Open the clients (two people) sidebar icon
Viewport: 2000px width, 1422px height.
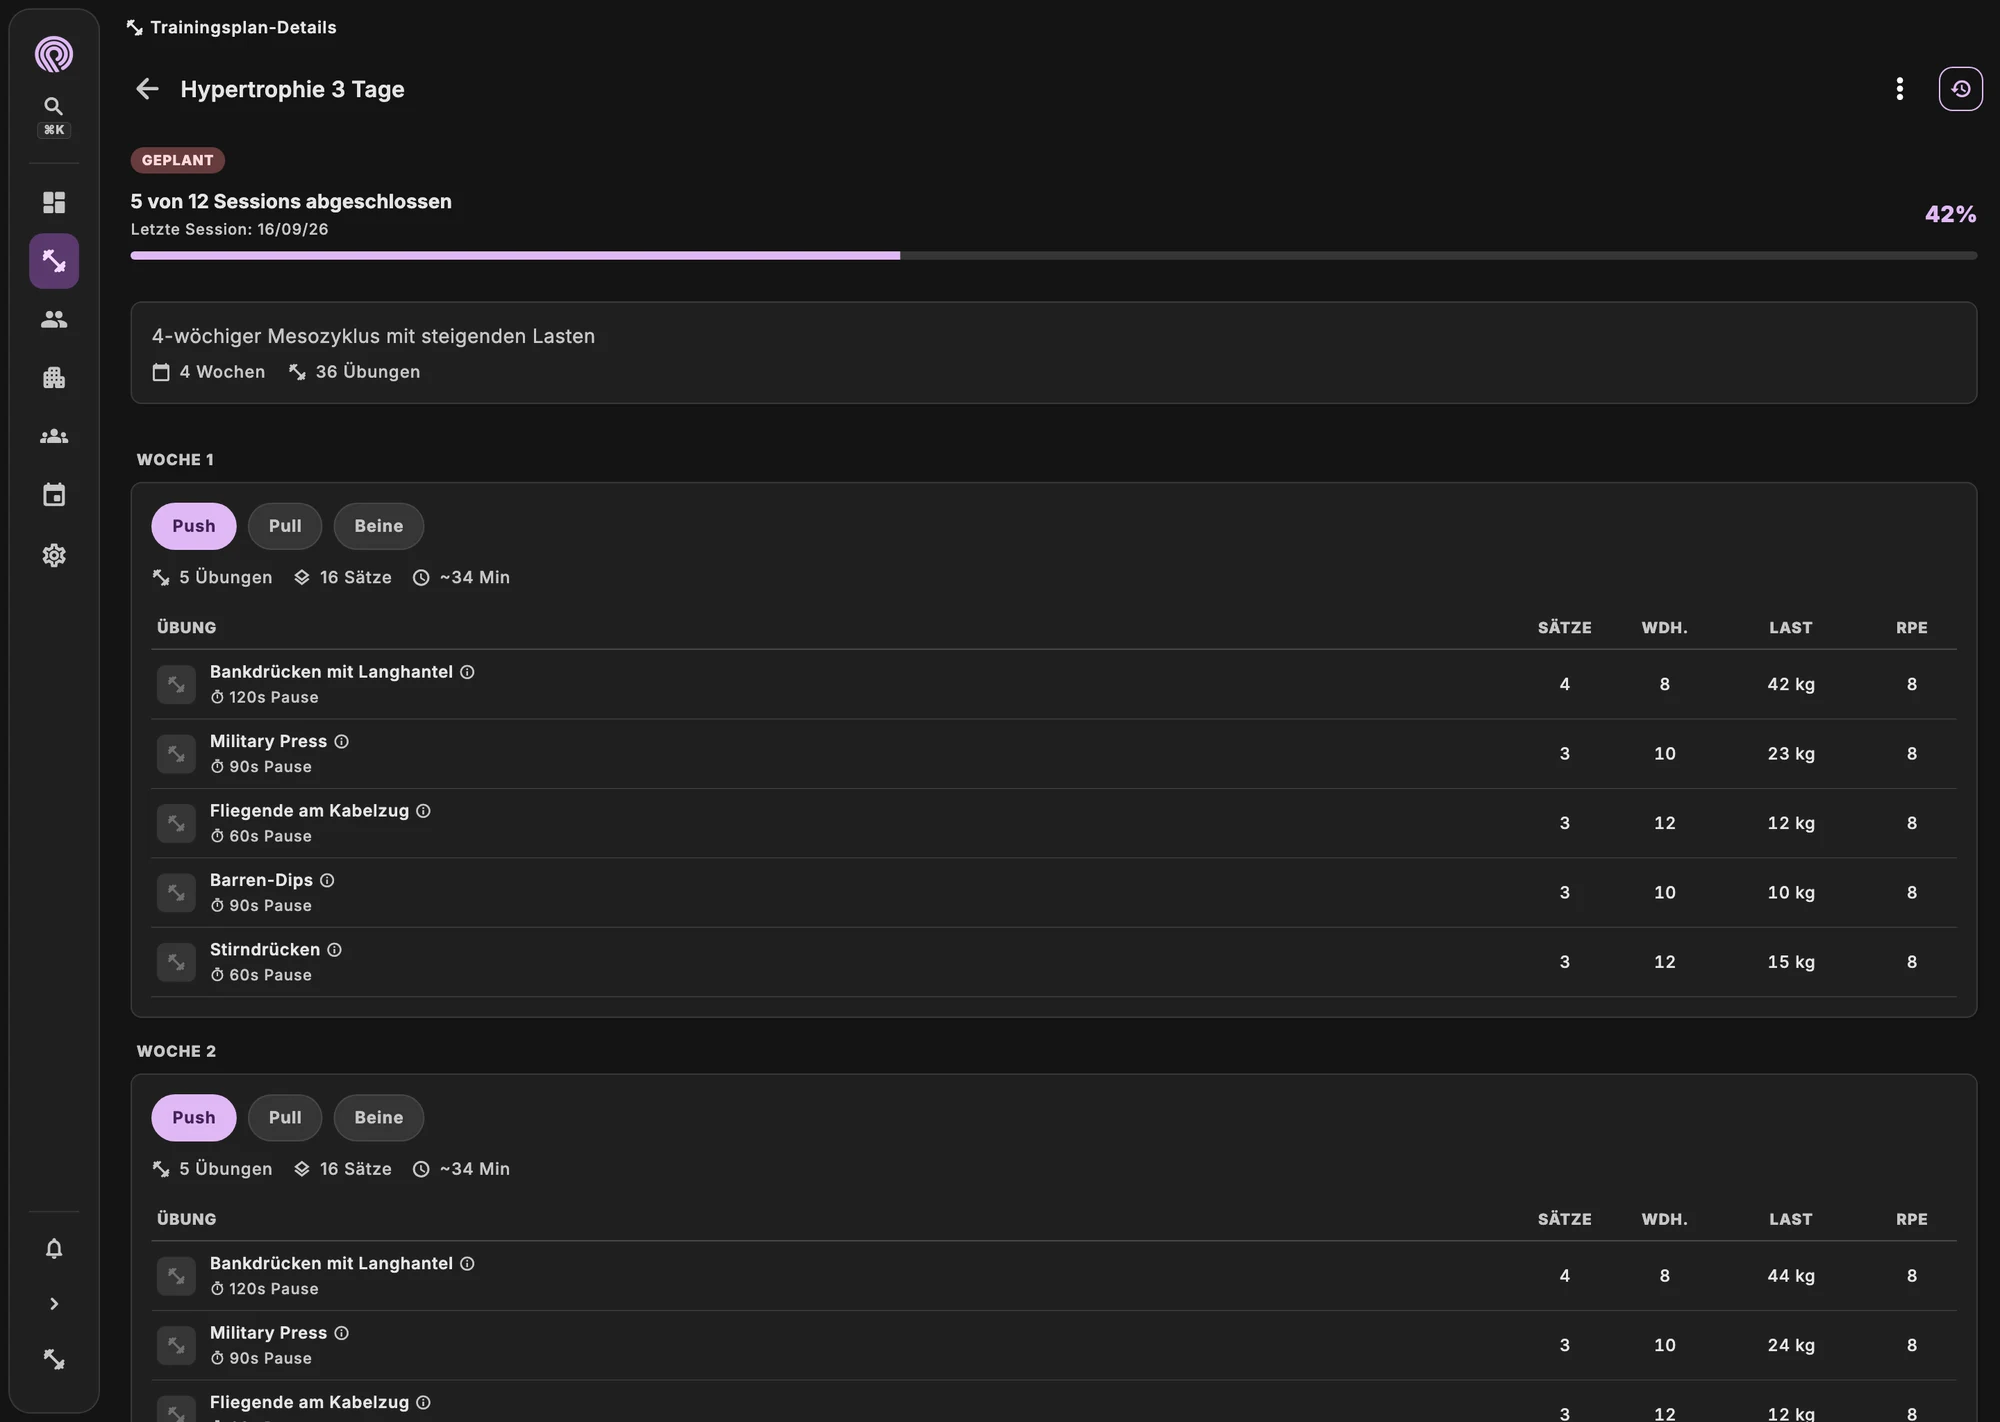[x=54, y=319]
